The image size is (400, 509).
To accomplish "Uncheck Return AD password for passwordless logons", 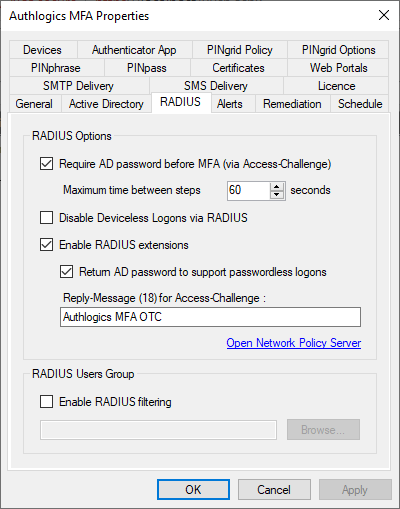I will [66, 272].
